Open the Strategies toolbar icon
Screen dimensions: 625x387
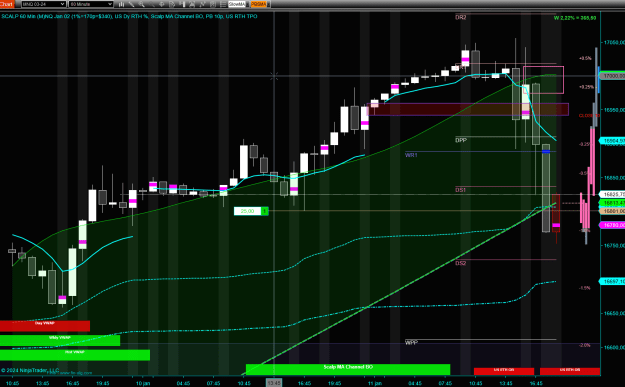pyautogui.click(x=212, y=4)
